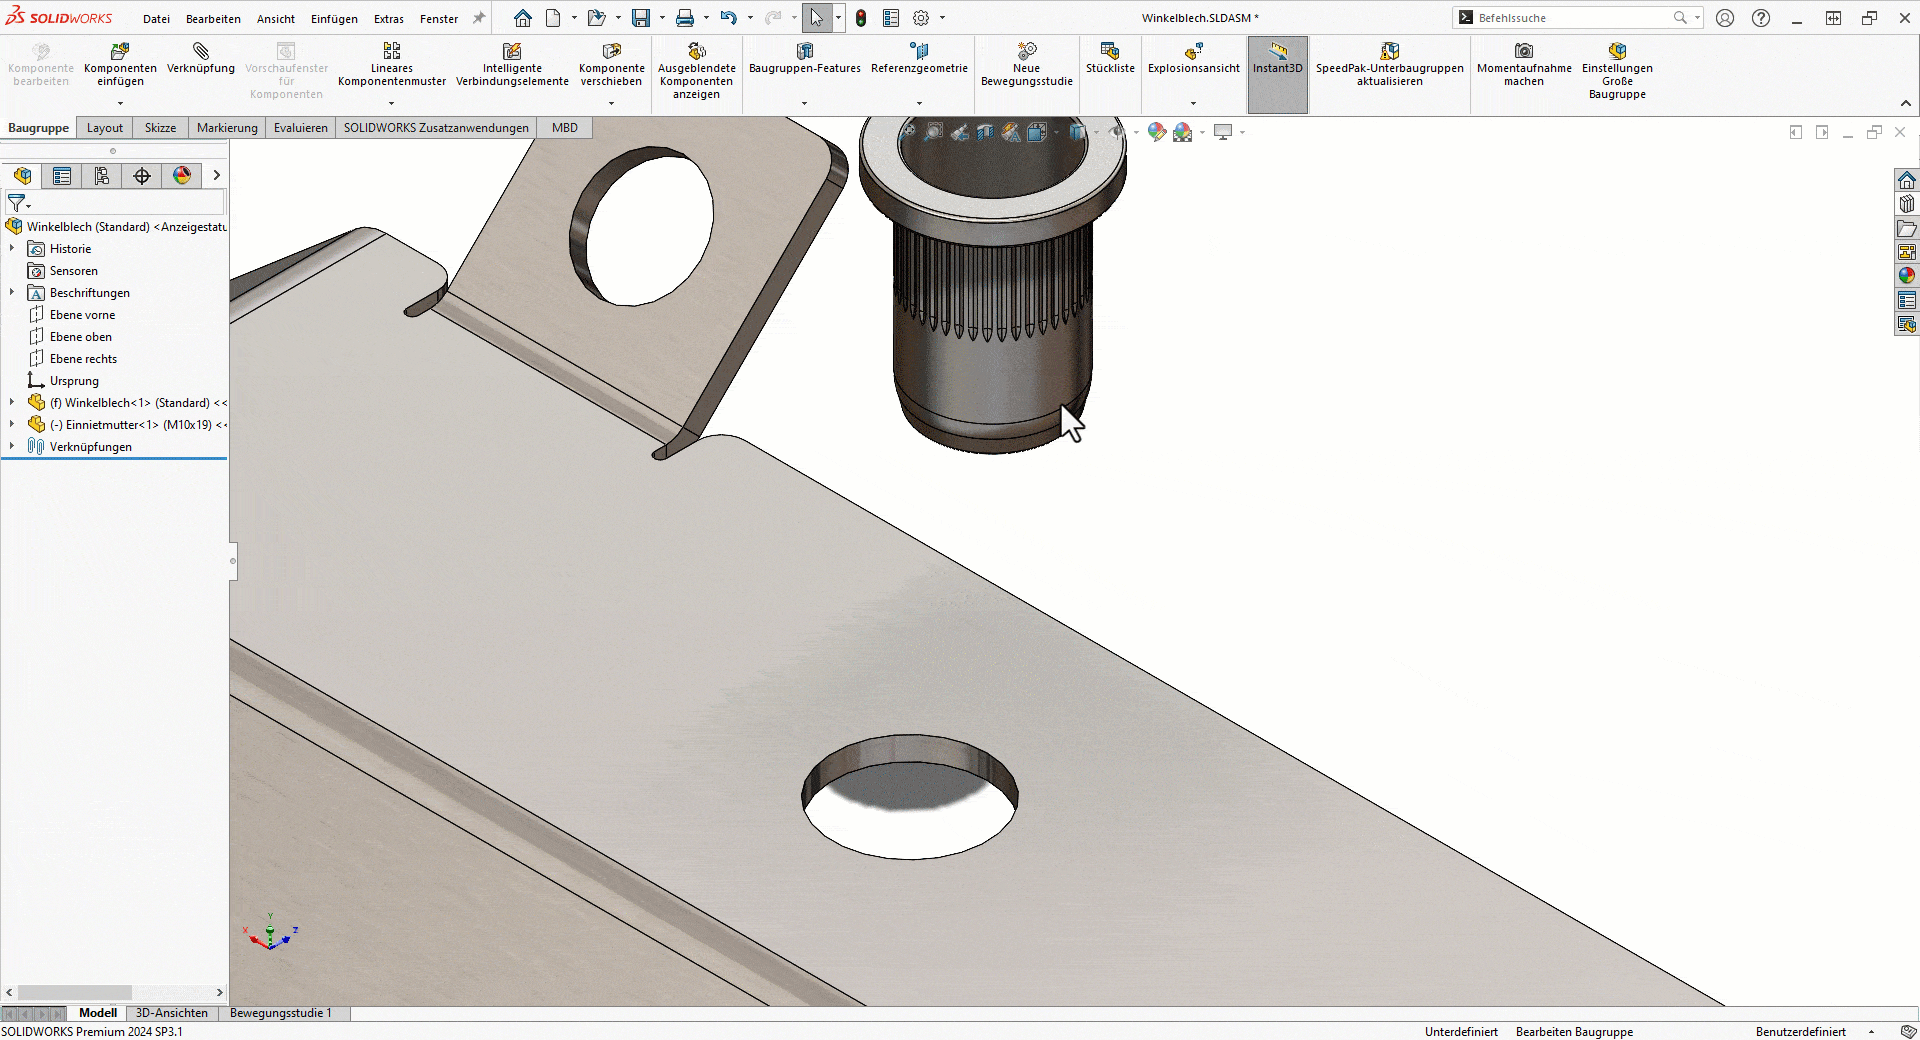Open Stückliste from the ribbon
The image size is (1920, 1040).
(1110, 58)
